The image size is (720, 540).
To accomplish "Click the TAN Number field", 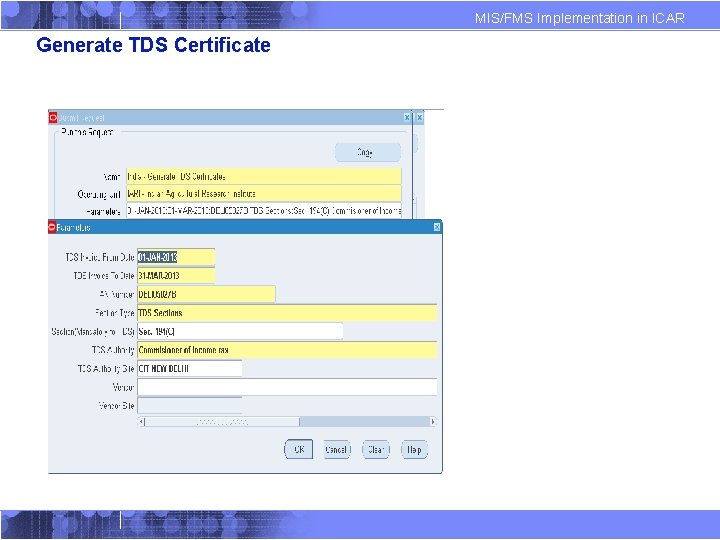I will pyautogui.click(x=206, y=294).
